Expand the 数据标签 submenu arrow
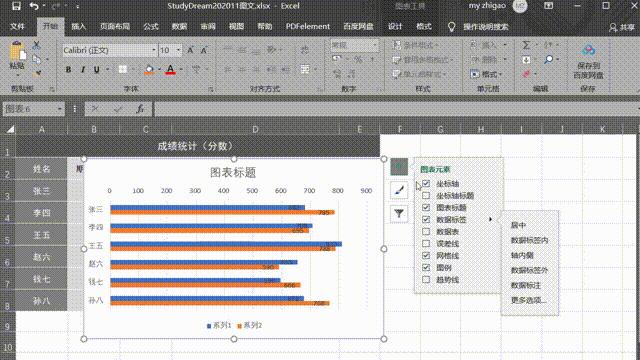The image size is (640, 360). coord(490,220)
